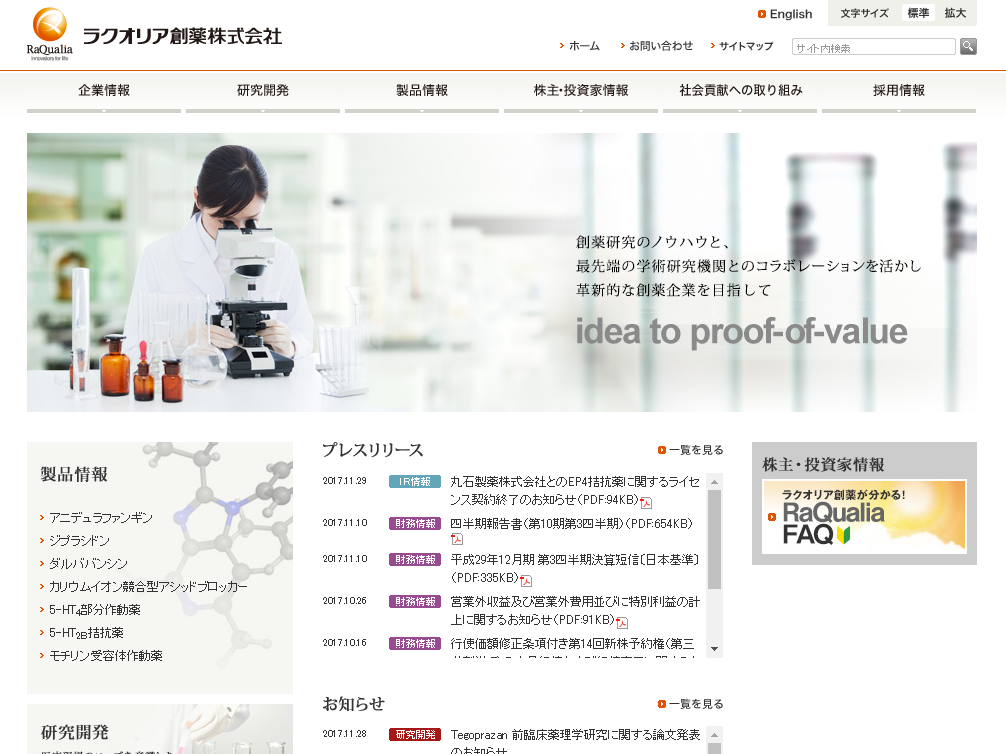Open the 平成29年12月期 第3四半期決算短信 release

(575, 569)
